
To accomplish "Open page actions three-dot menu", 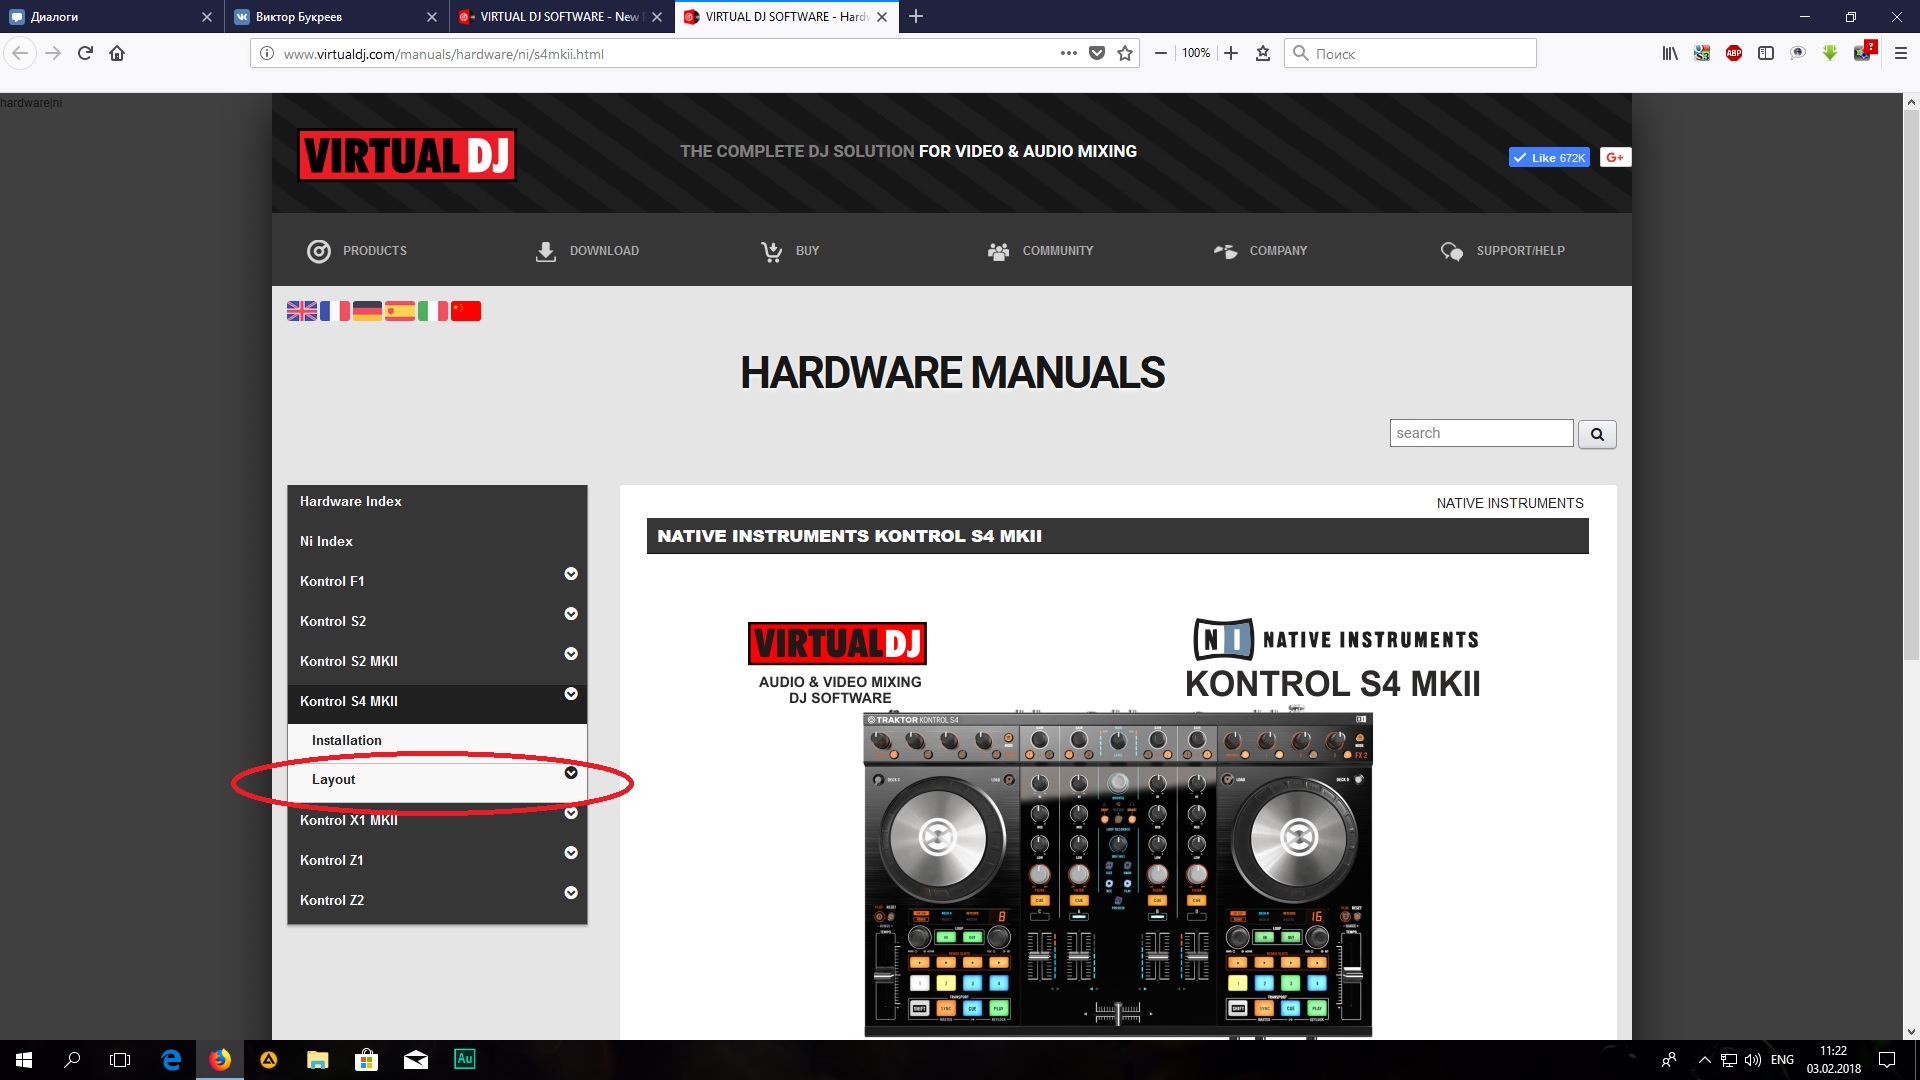I will click(x=1069, y=53).
